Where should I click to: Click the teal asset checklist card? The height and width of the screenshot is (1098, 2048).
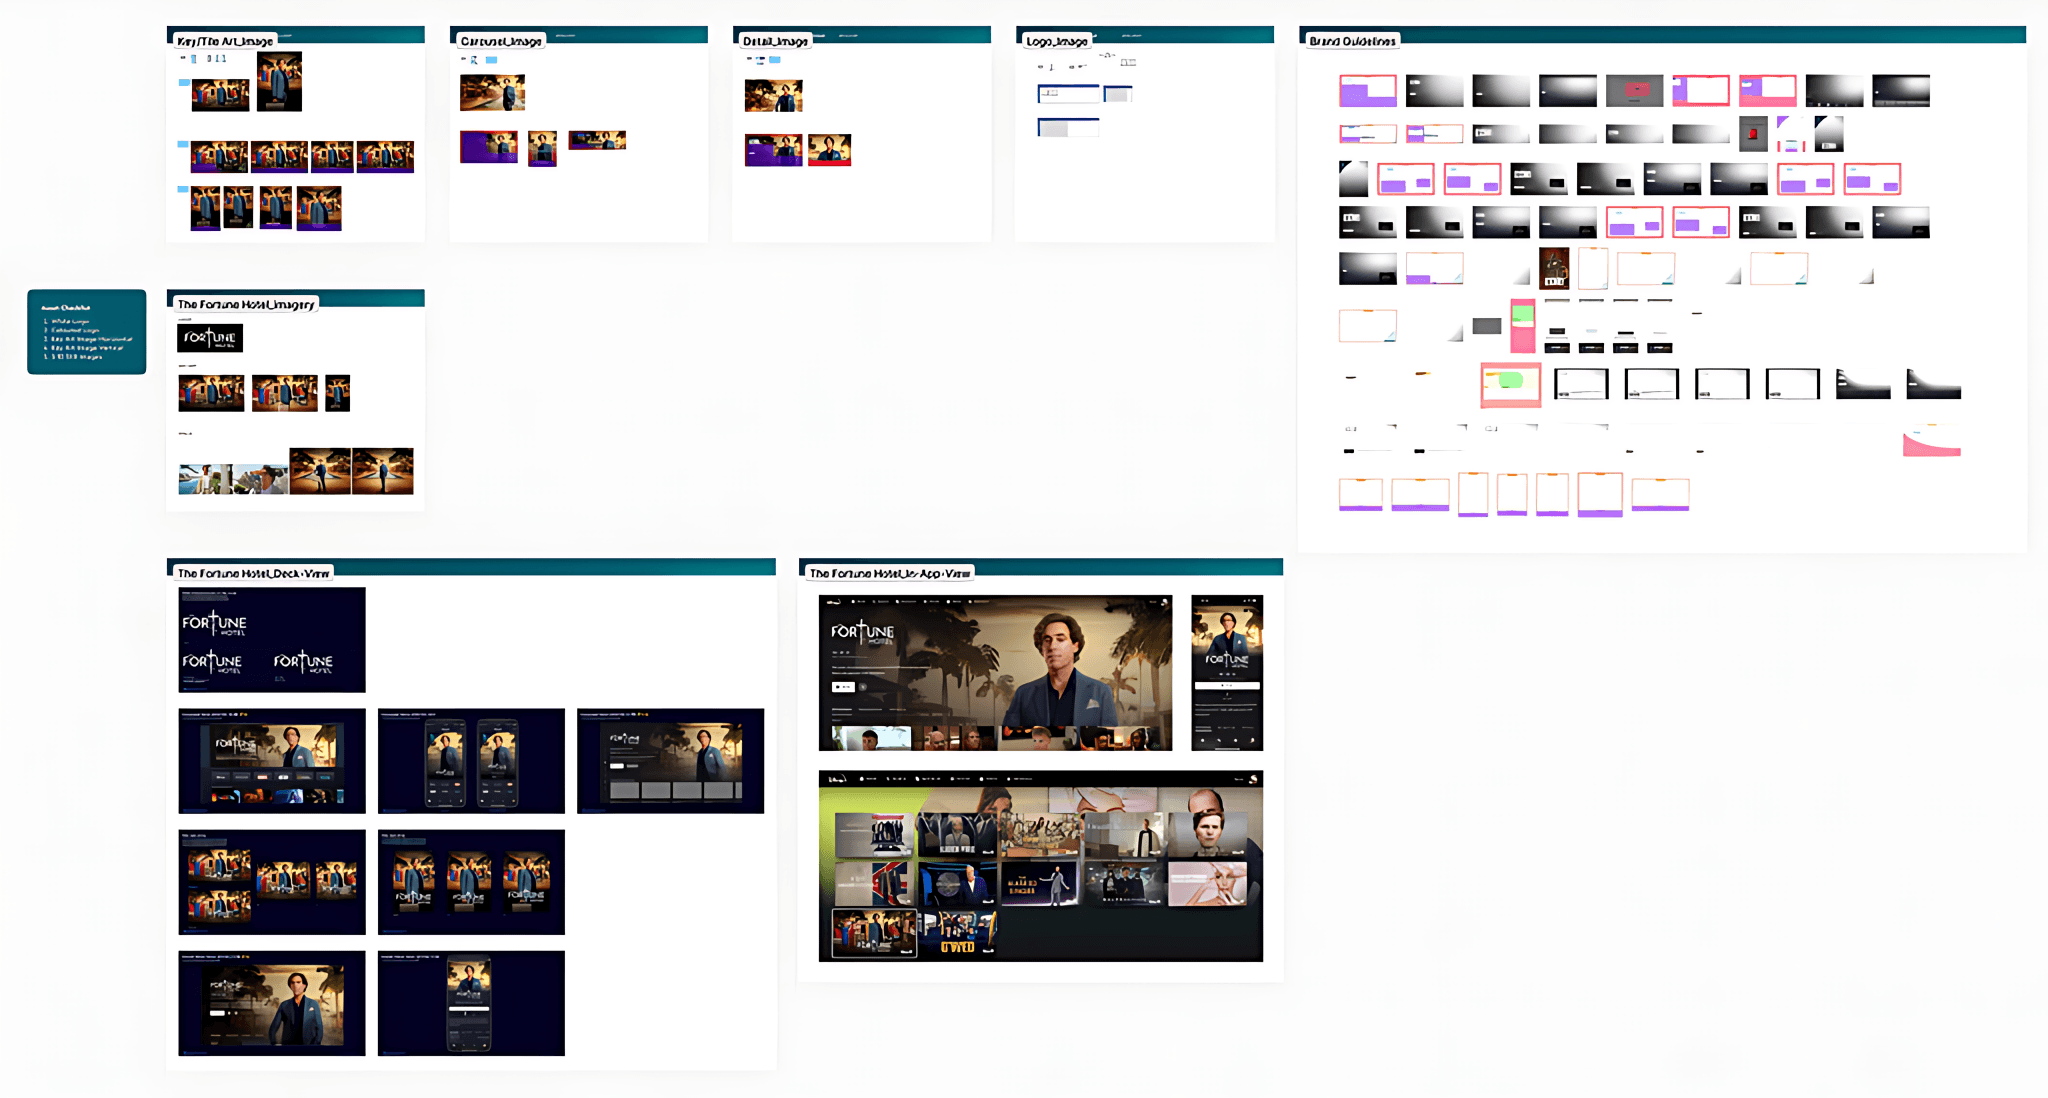click(x=87, y=332)
